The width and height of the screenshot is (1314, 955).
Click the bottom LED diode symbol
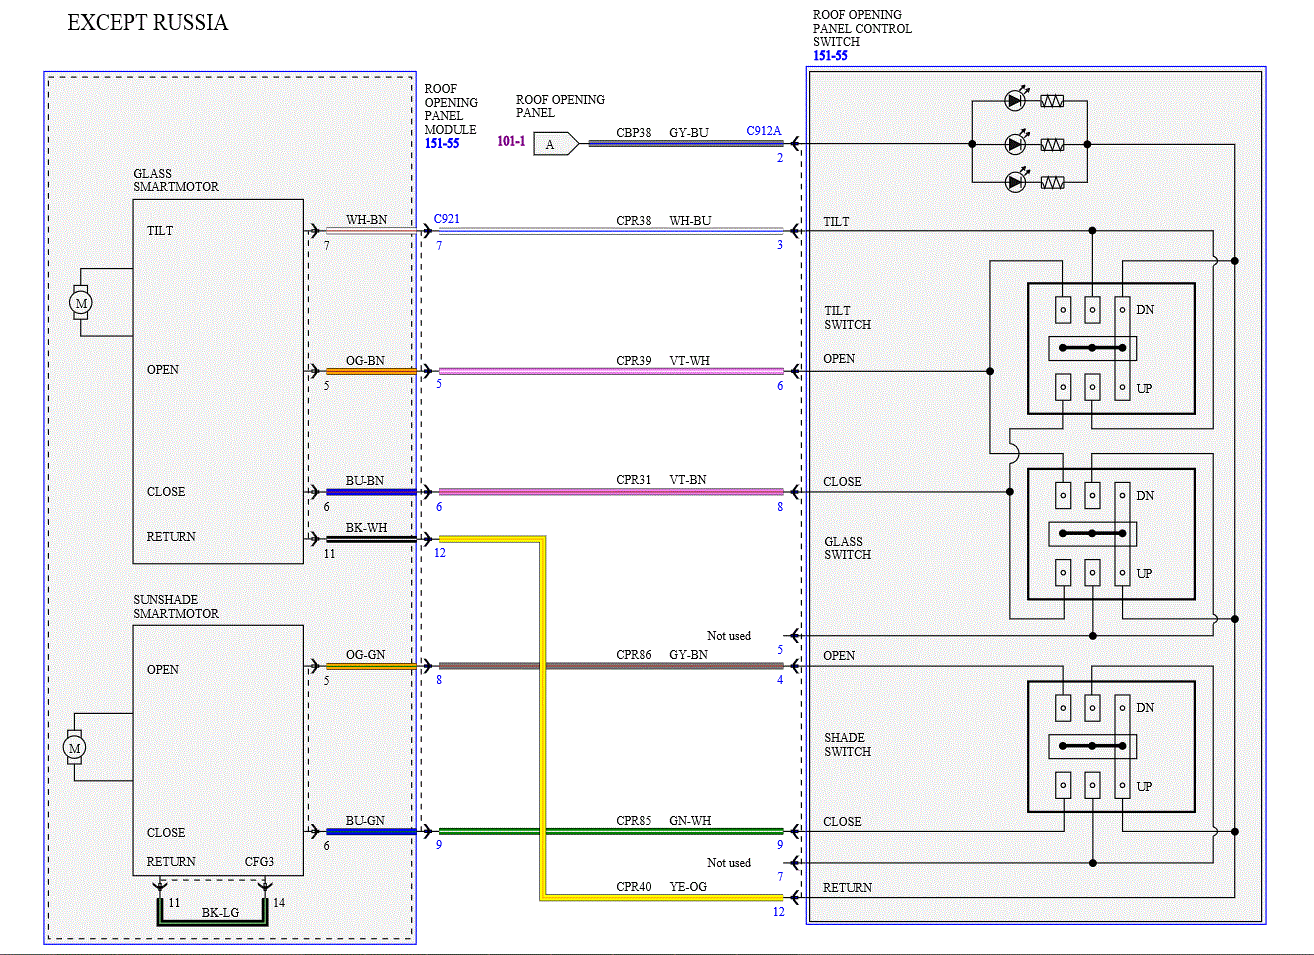pyautogui.click(x=1016, y=182)
